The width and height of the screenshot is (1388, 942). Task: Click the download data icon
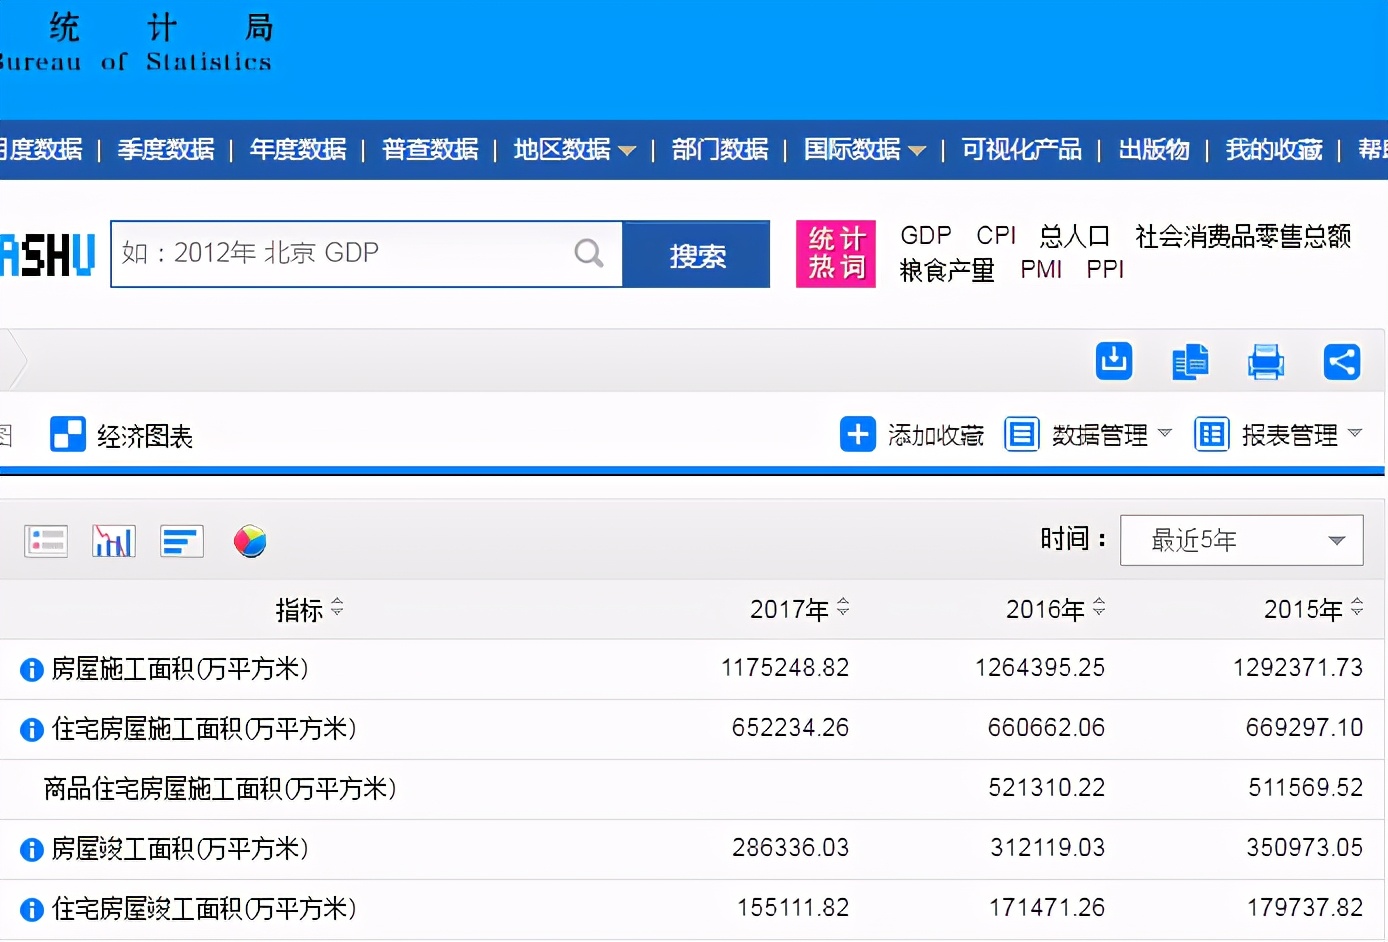pos(1113,361)
